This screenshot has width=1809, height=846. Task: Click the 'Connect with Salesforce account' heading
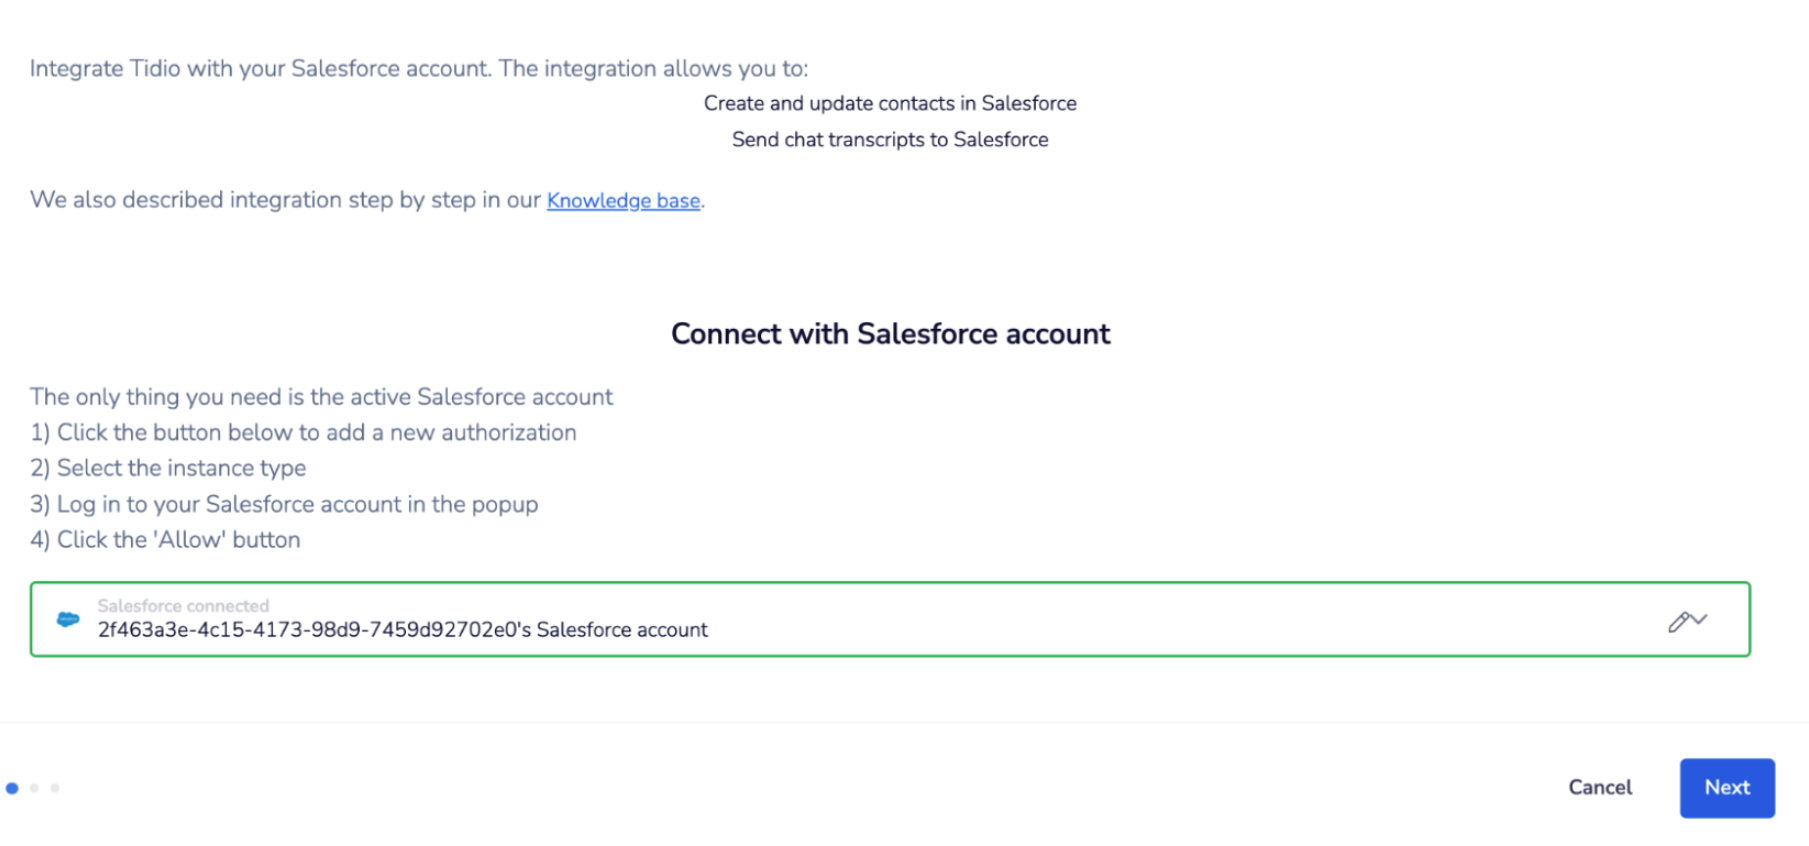point(890,334)
